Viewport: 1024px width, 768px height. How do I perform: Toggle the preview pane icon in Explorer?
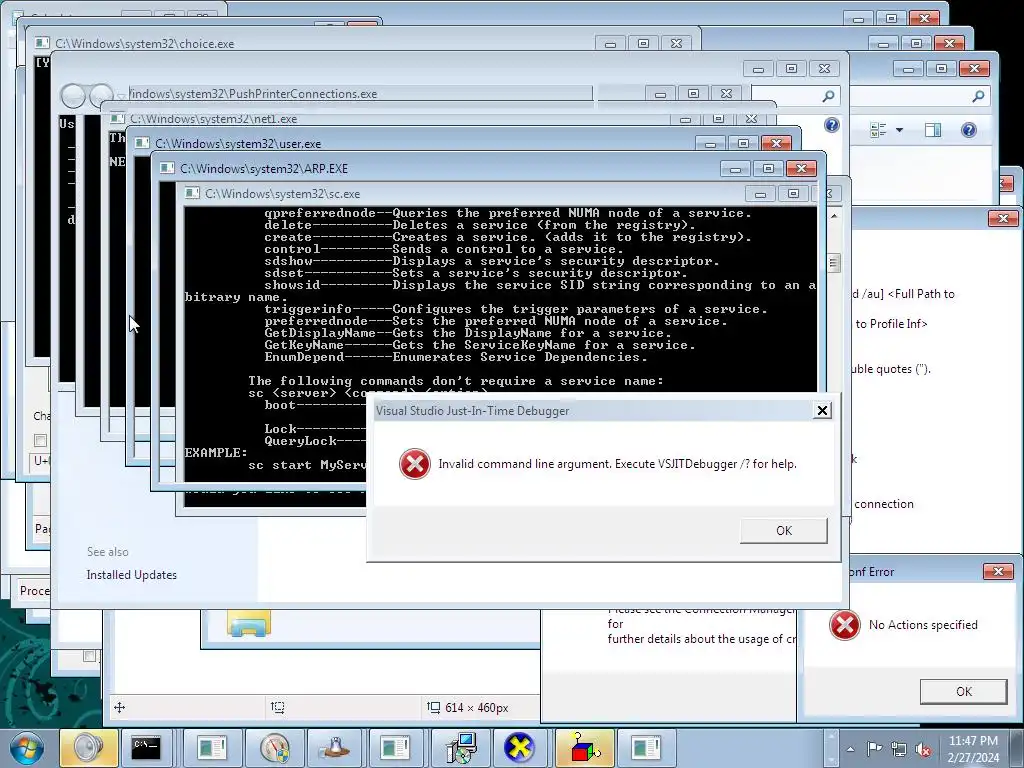(933, 130)
